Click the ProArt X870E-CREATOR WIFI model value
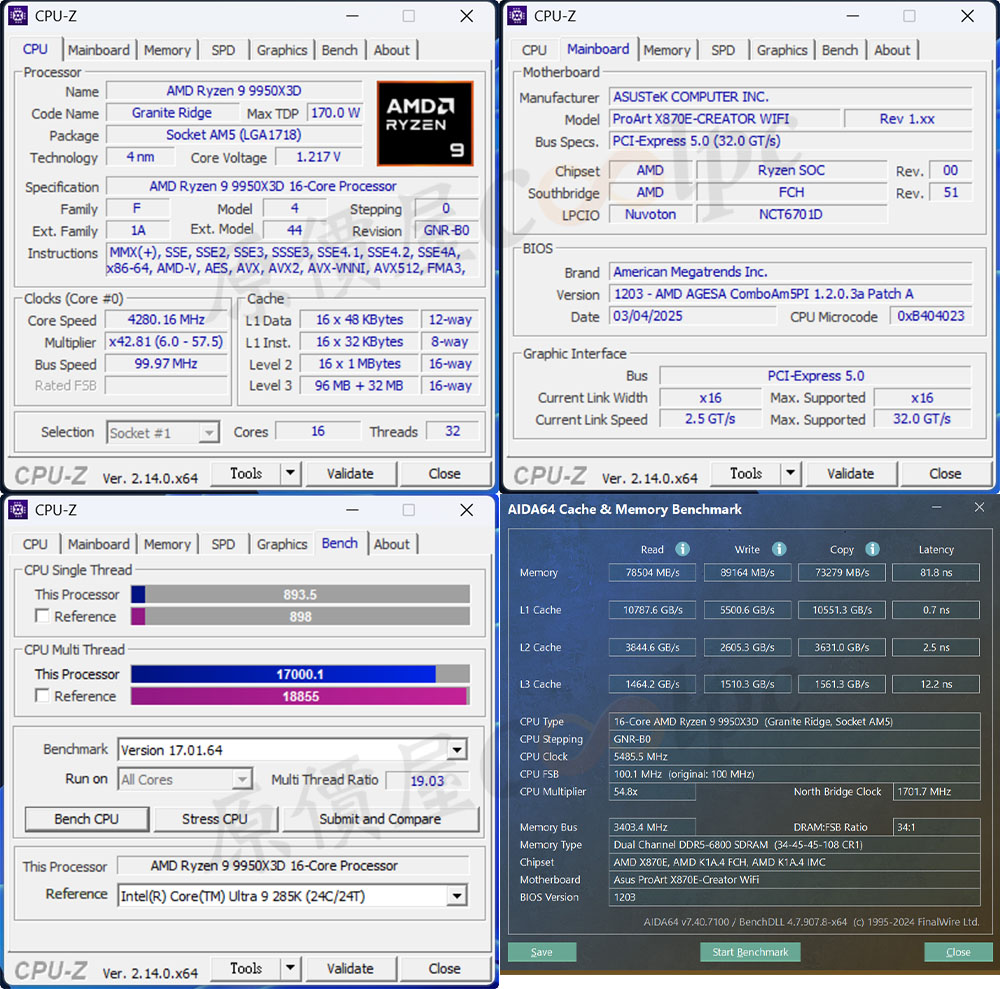 coord(724,119)
